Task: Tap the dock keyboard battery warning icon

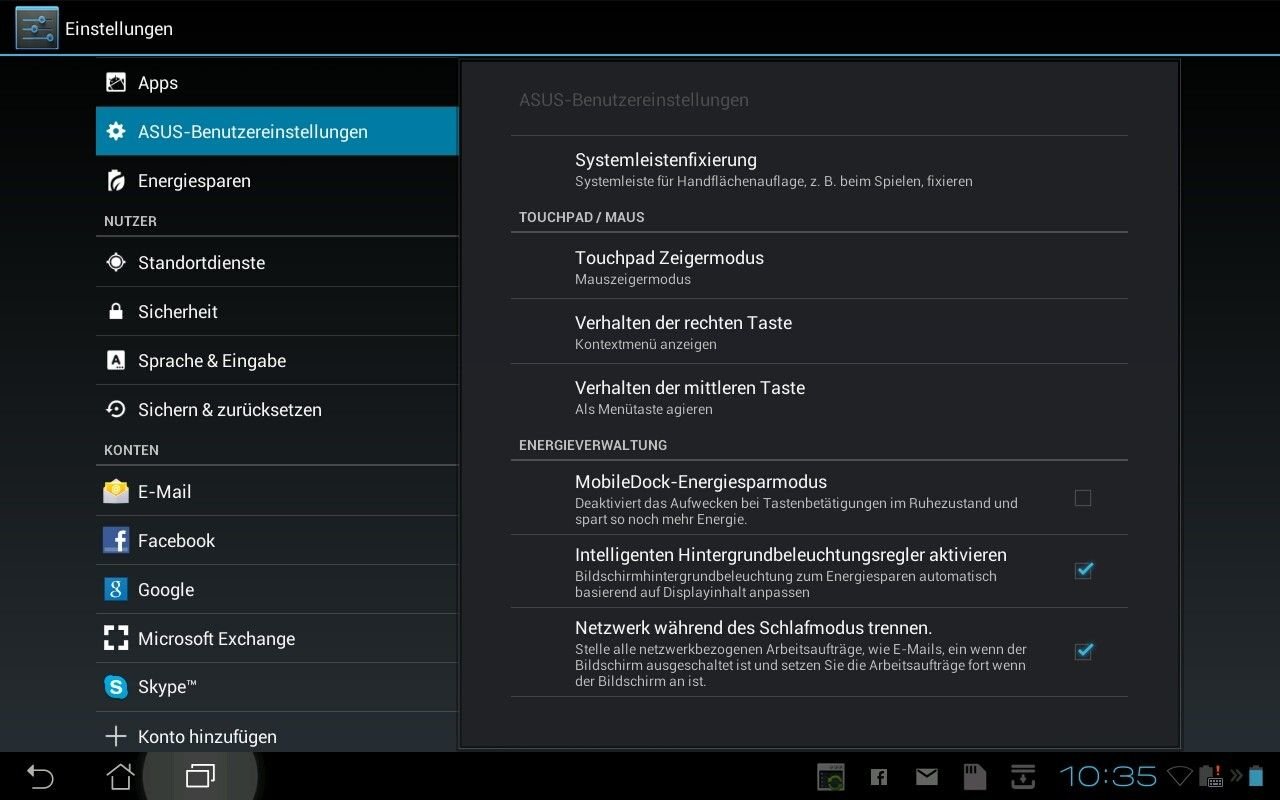Action: [x=1213, y=776]
